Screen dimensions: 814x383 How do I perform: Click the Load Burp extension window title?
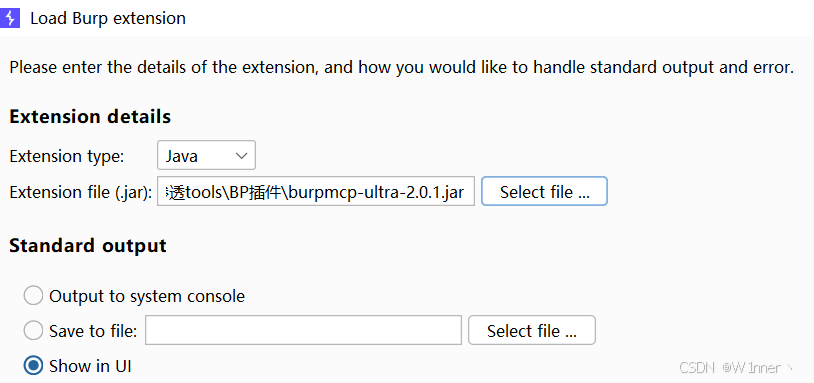(108, 18)
